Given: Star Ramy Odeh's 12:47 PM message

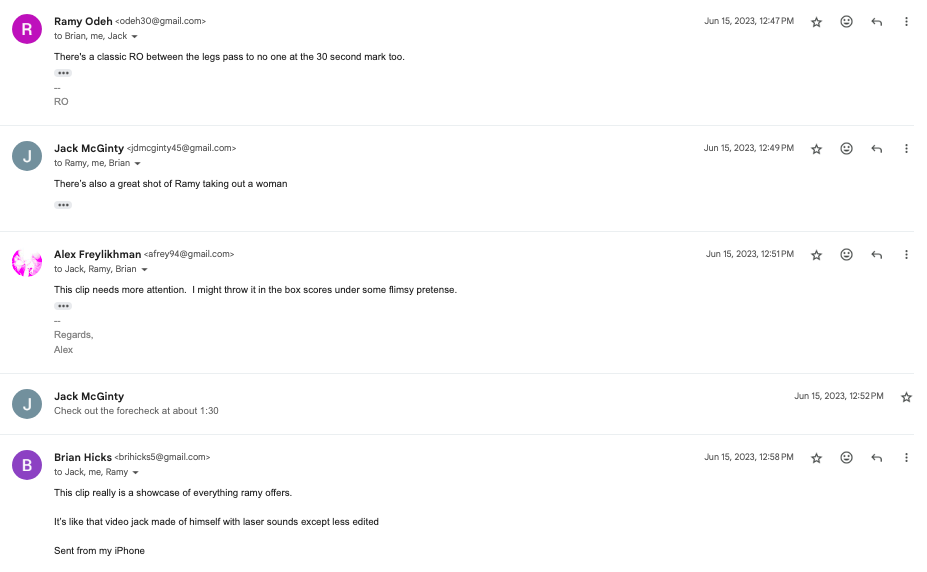Looking at the screenshot, I should 816,22.
